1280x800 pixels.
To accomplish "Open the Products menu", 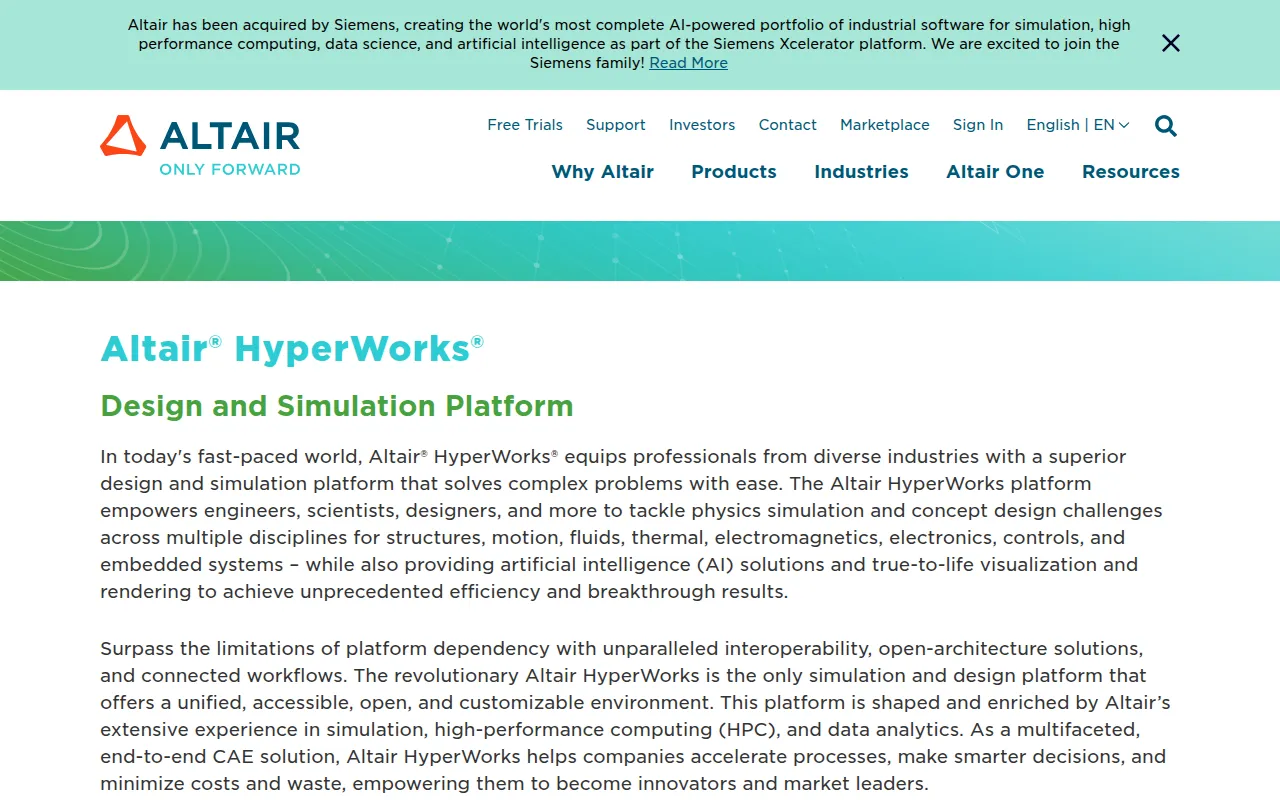I will (x=734, y=172).
